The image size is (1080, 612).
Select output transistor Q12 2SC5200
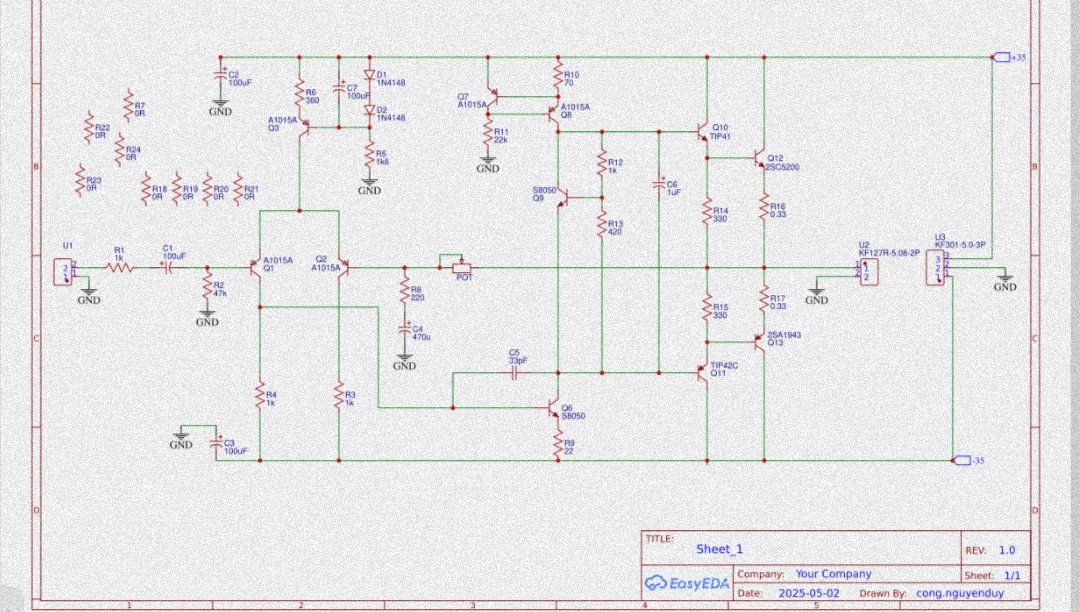[x=760, y=158]
